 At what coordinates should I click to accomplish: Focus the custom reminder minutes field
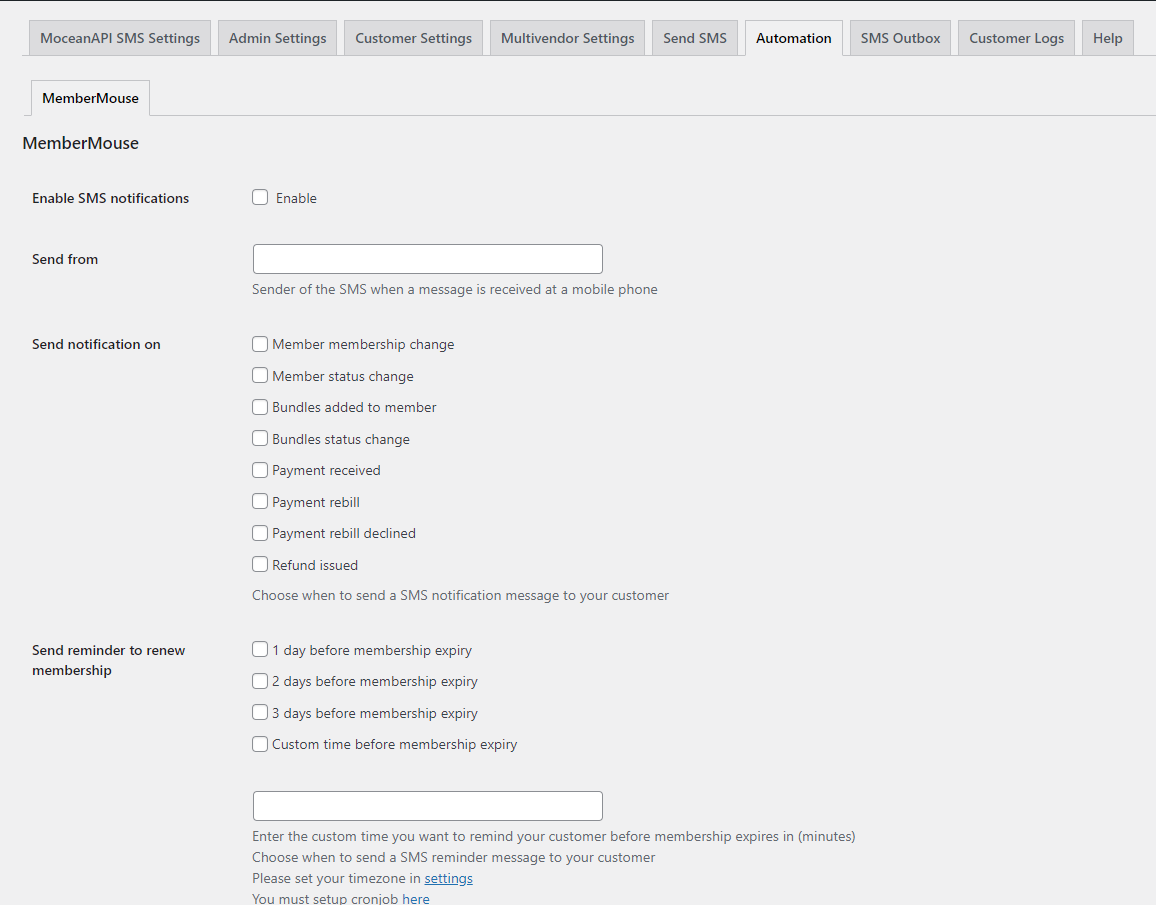click(428, 806)
